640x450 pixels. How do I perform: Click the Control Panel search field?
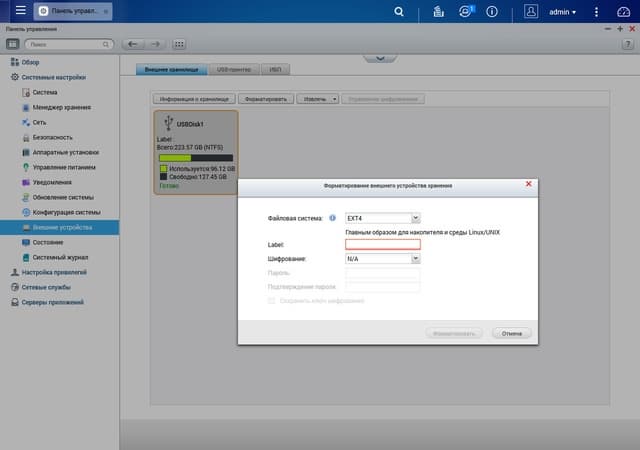(69, 44)
